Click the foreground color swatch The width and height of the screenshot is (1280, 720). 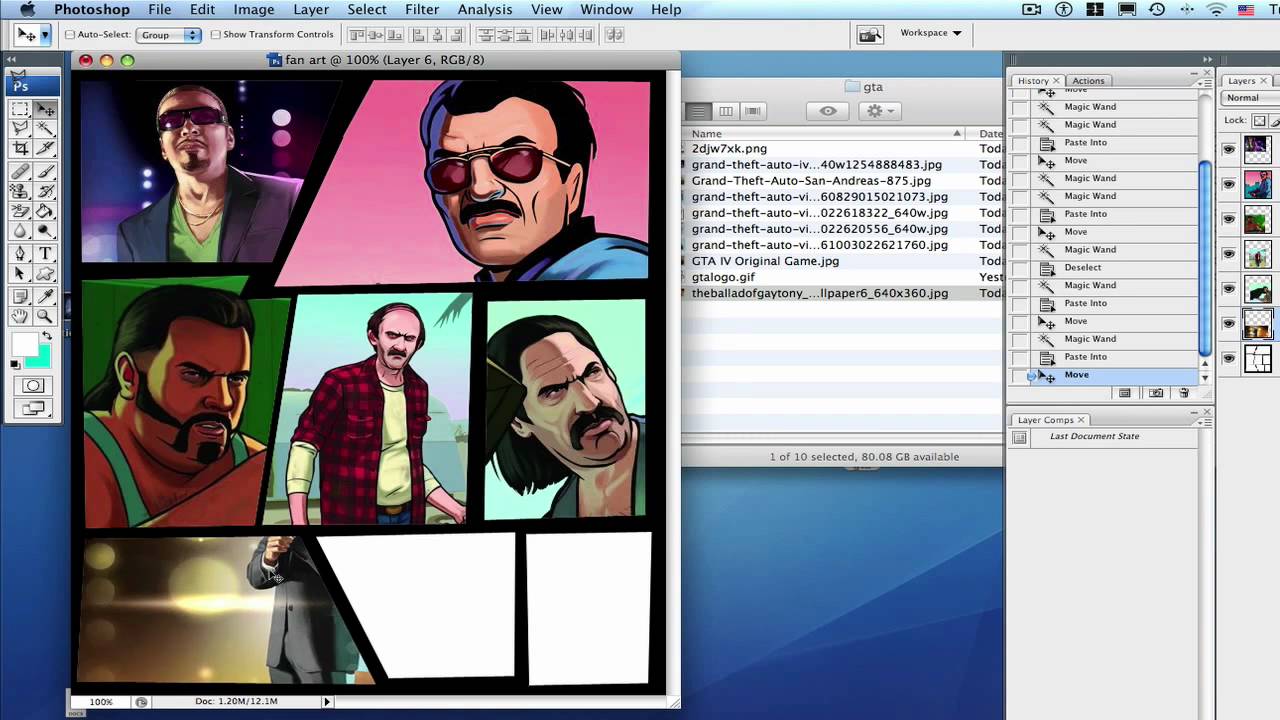(x=24, y=345)
